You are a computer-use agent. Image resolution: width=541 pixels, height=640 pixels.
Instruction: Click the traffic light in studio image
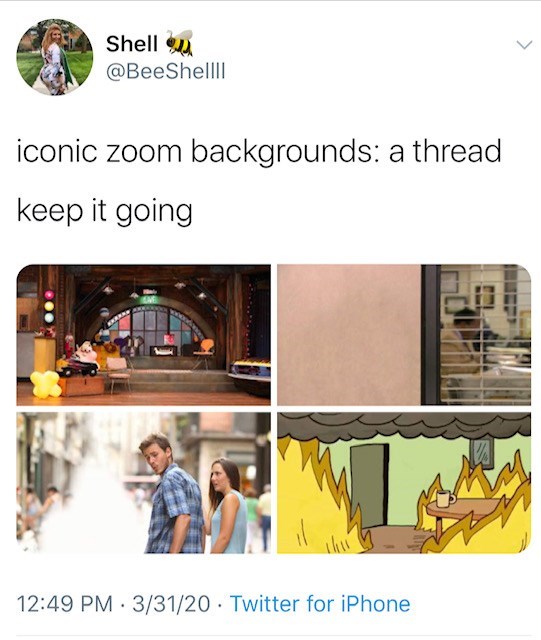point(49,307)
